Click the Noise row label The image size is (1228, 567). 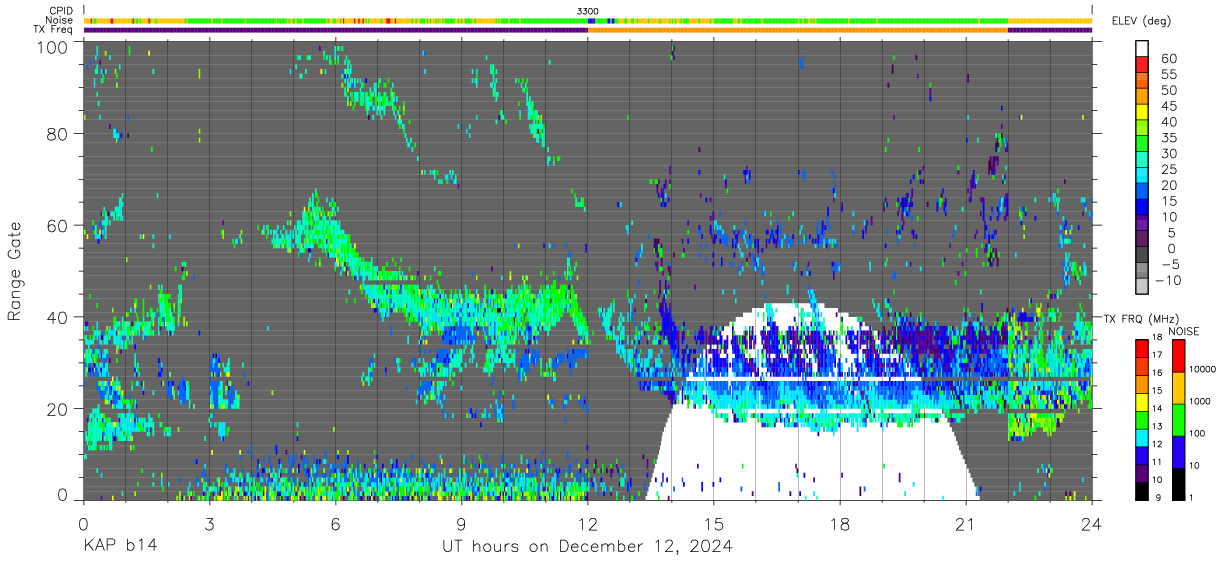[x=59, y=20]
